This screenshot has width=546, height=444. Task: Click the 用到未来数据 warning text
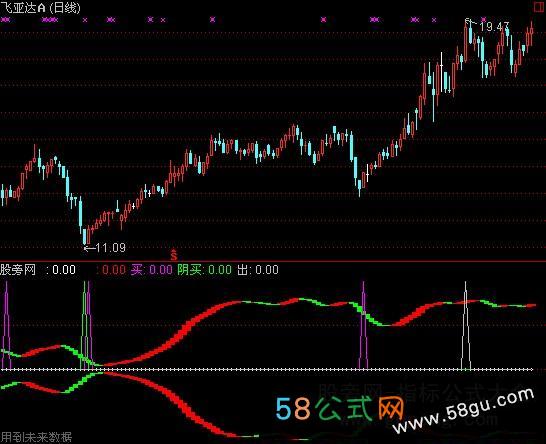(x=36, y=437)
